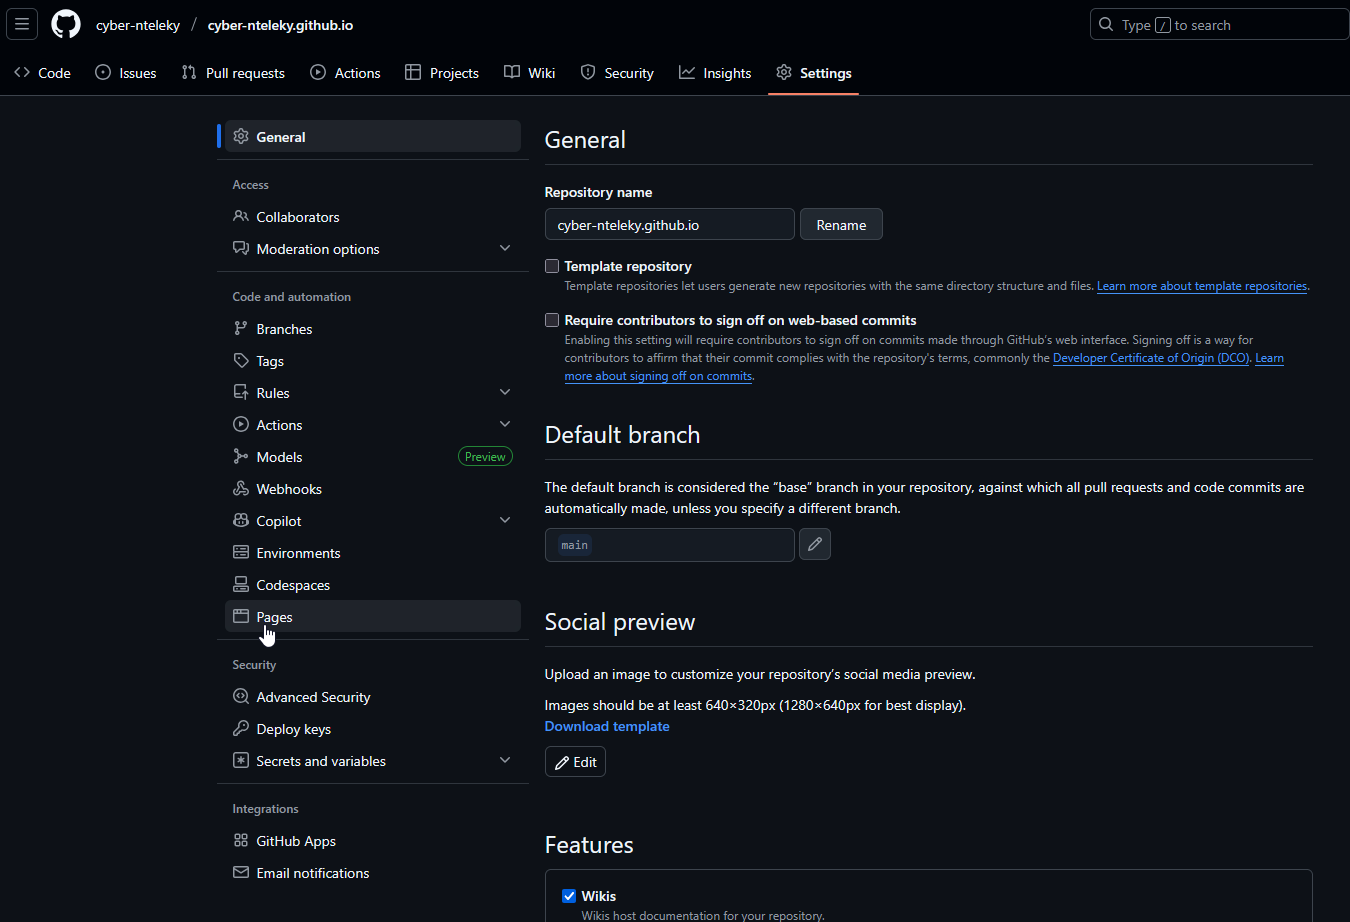Image resolution: width=1350 pixels, height=922 pixels.
Task: Click the Email notifications envelope icon
Action: coord(241,872)
